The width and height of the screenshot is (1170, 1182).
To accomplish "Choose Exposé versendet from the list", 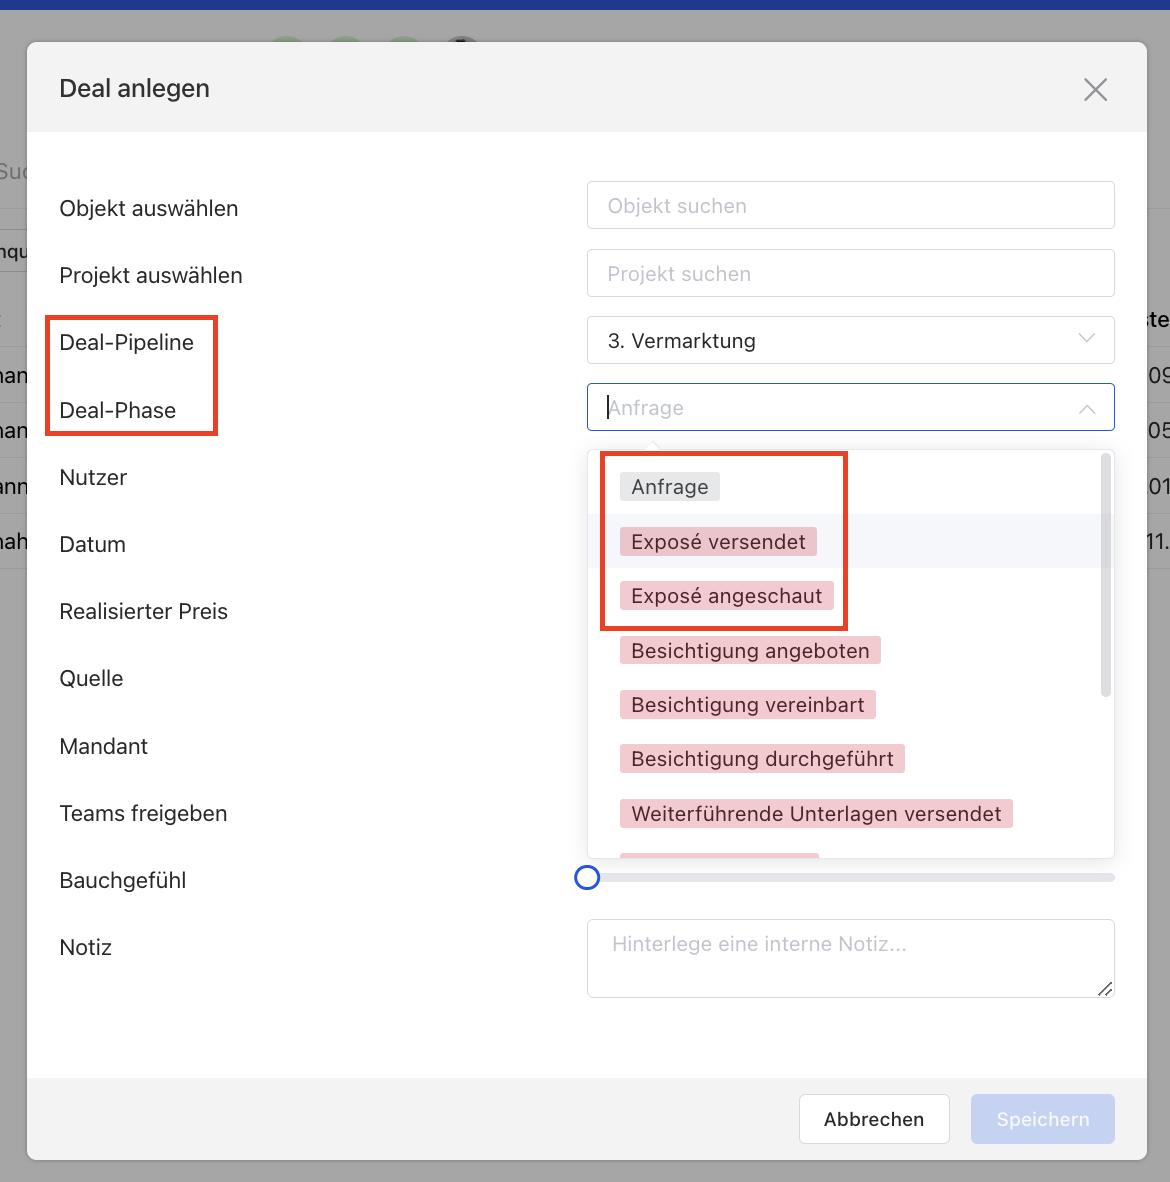I will coord(718,542).
